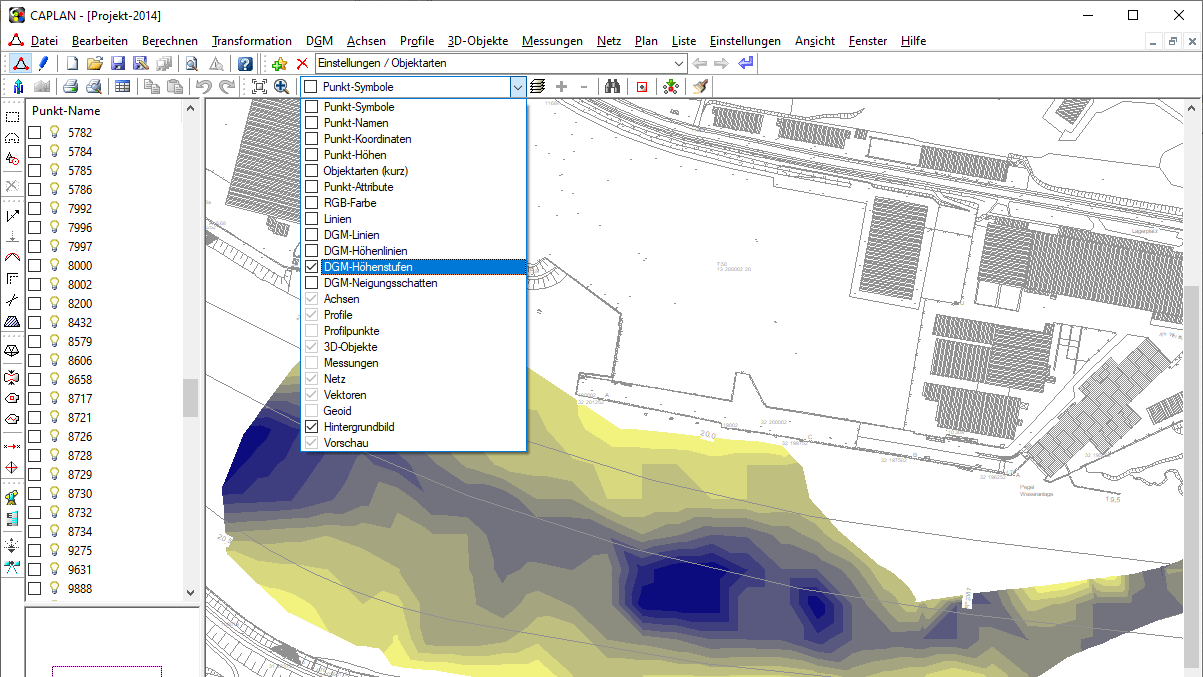This screenshot has height=677, width=1203.
Task: Check the box for point 5782
Action: 35,132
